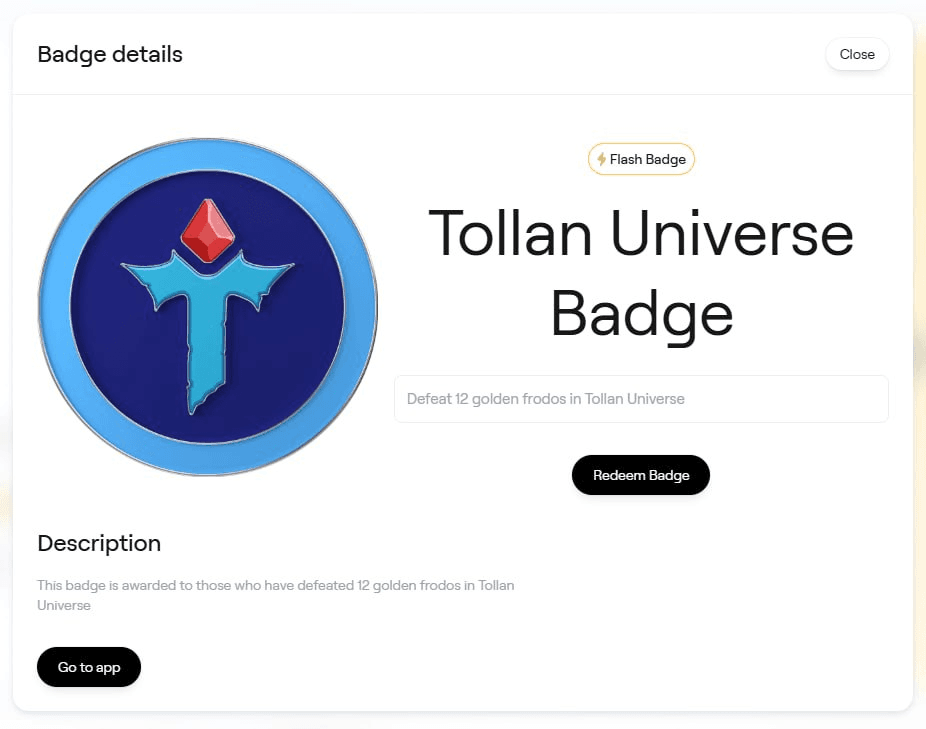Click the word Badge in the large title

pyautogui.click(x=641, y=315)
